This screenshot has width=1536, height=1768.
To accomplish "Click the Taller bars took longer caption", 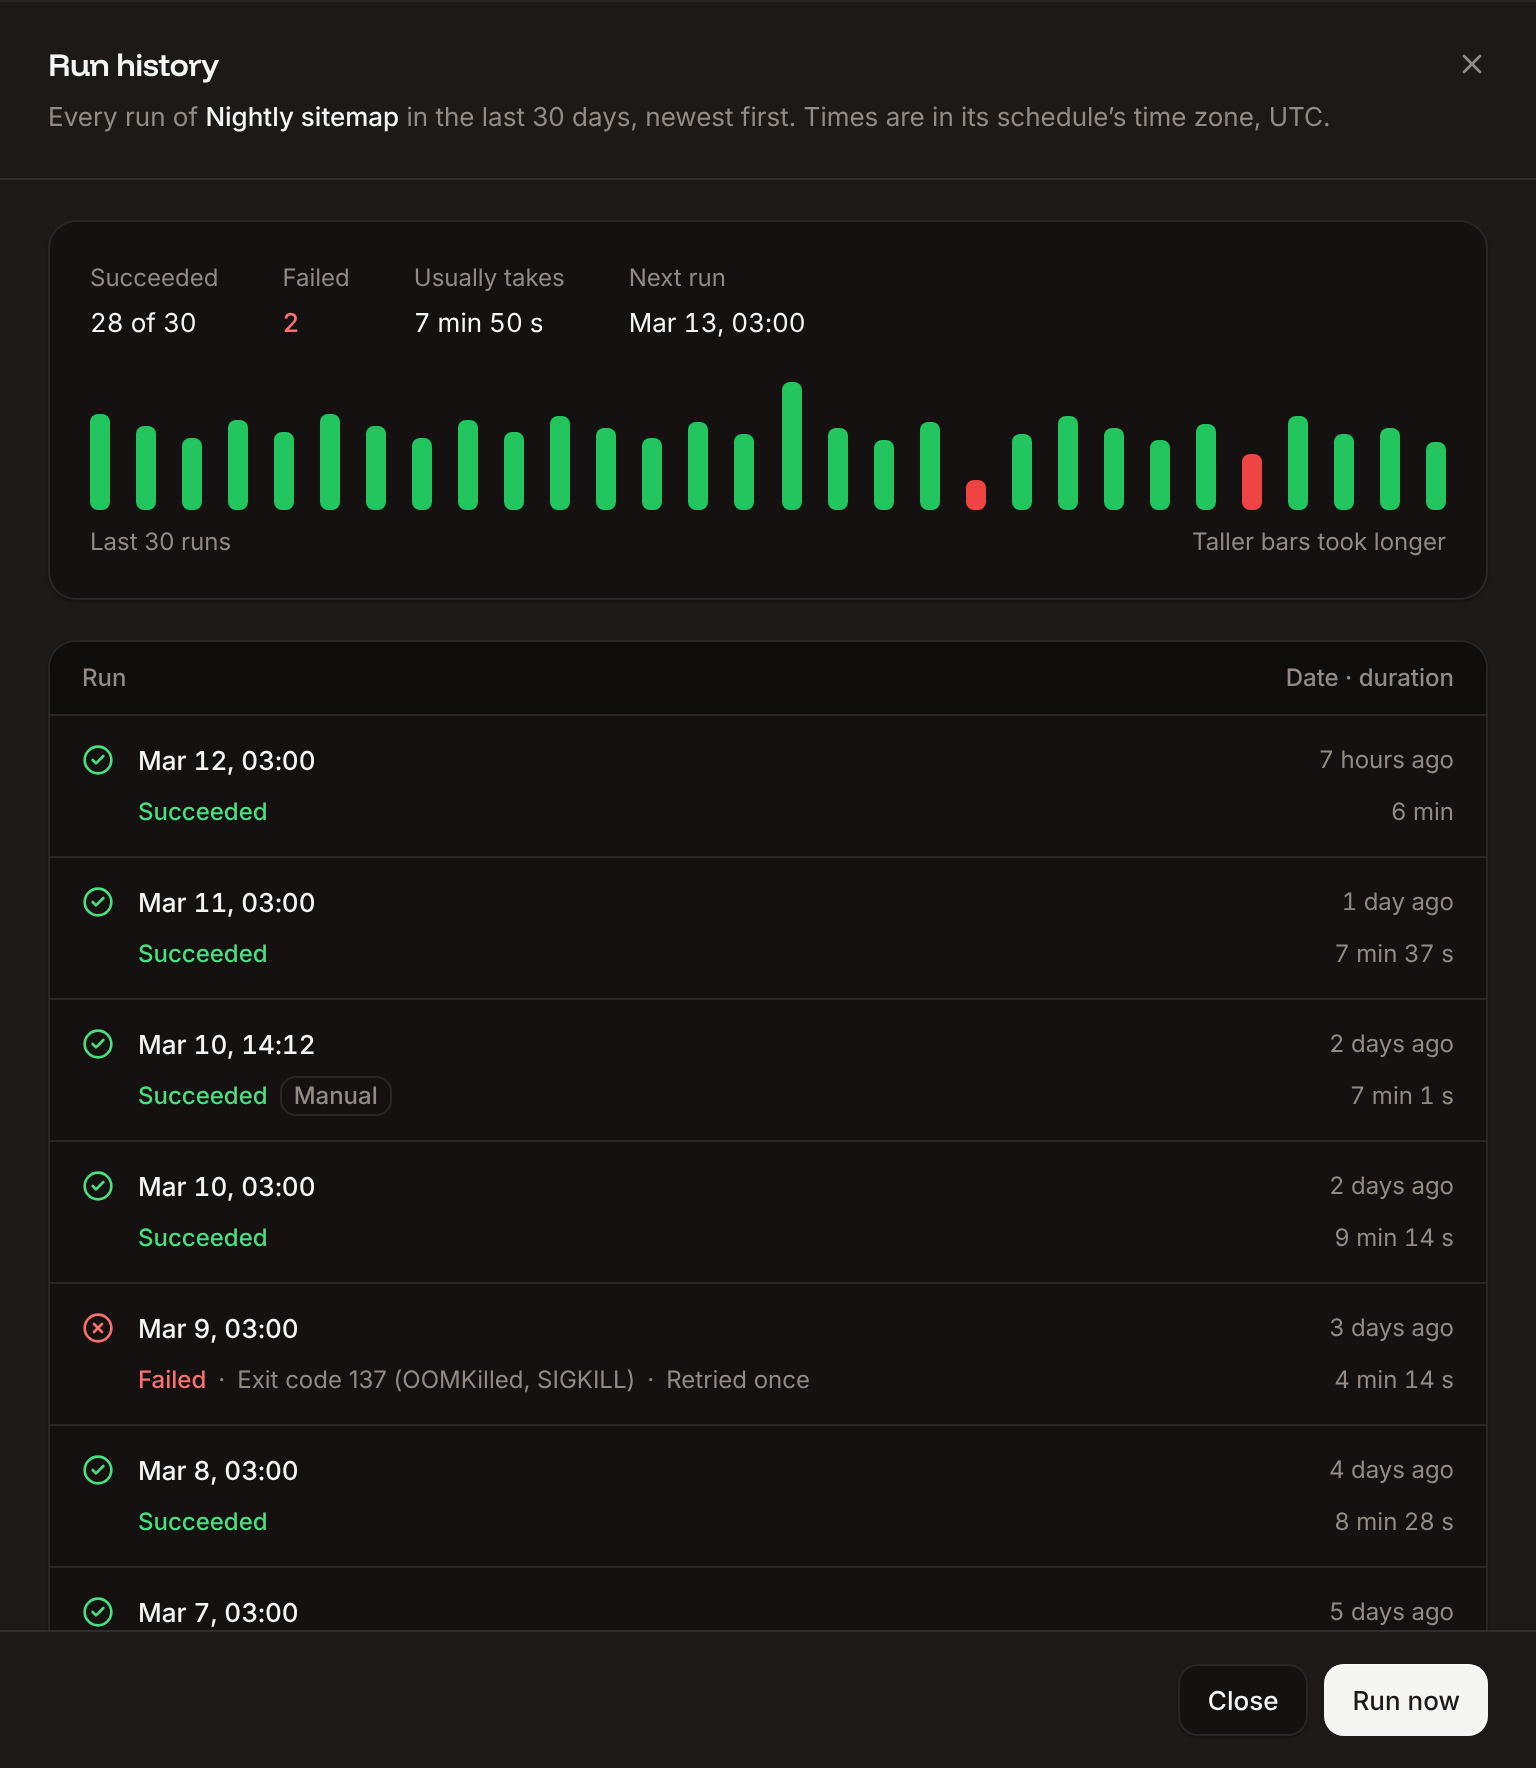I will 1319,542.
